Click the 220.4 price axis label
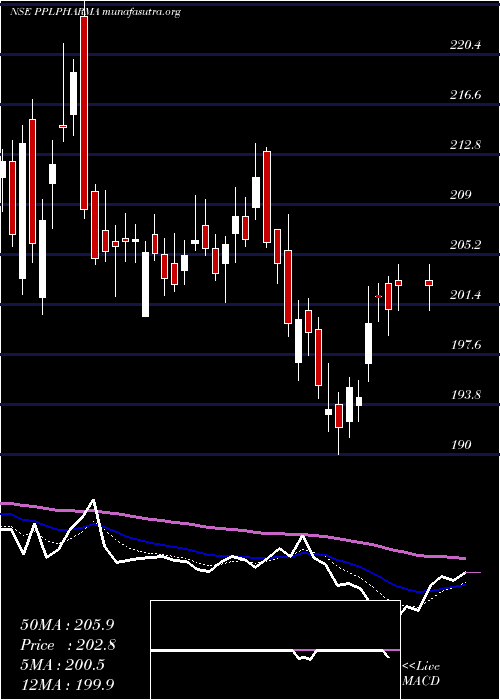500x700 pixels. coord(466,44)
